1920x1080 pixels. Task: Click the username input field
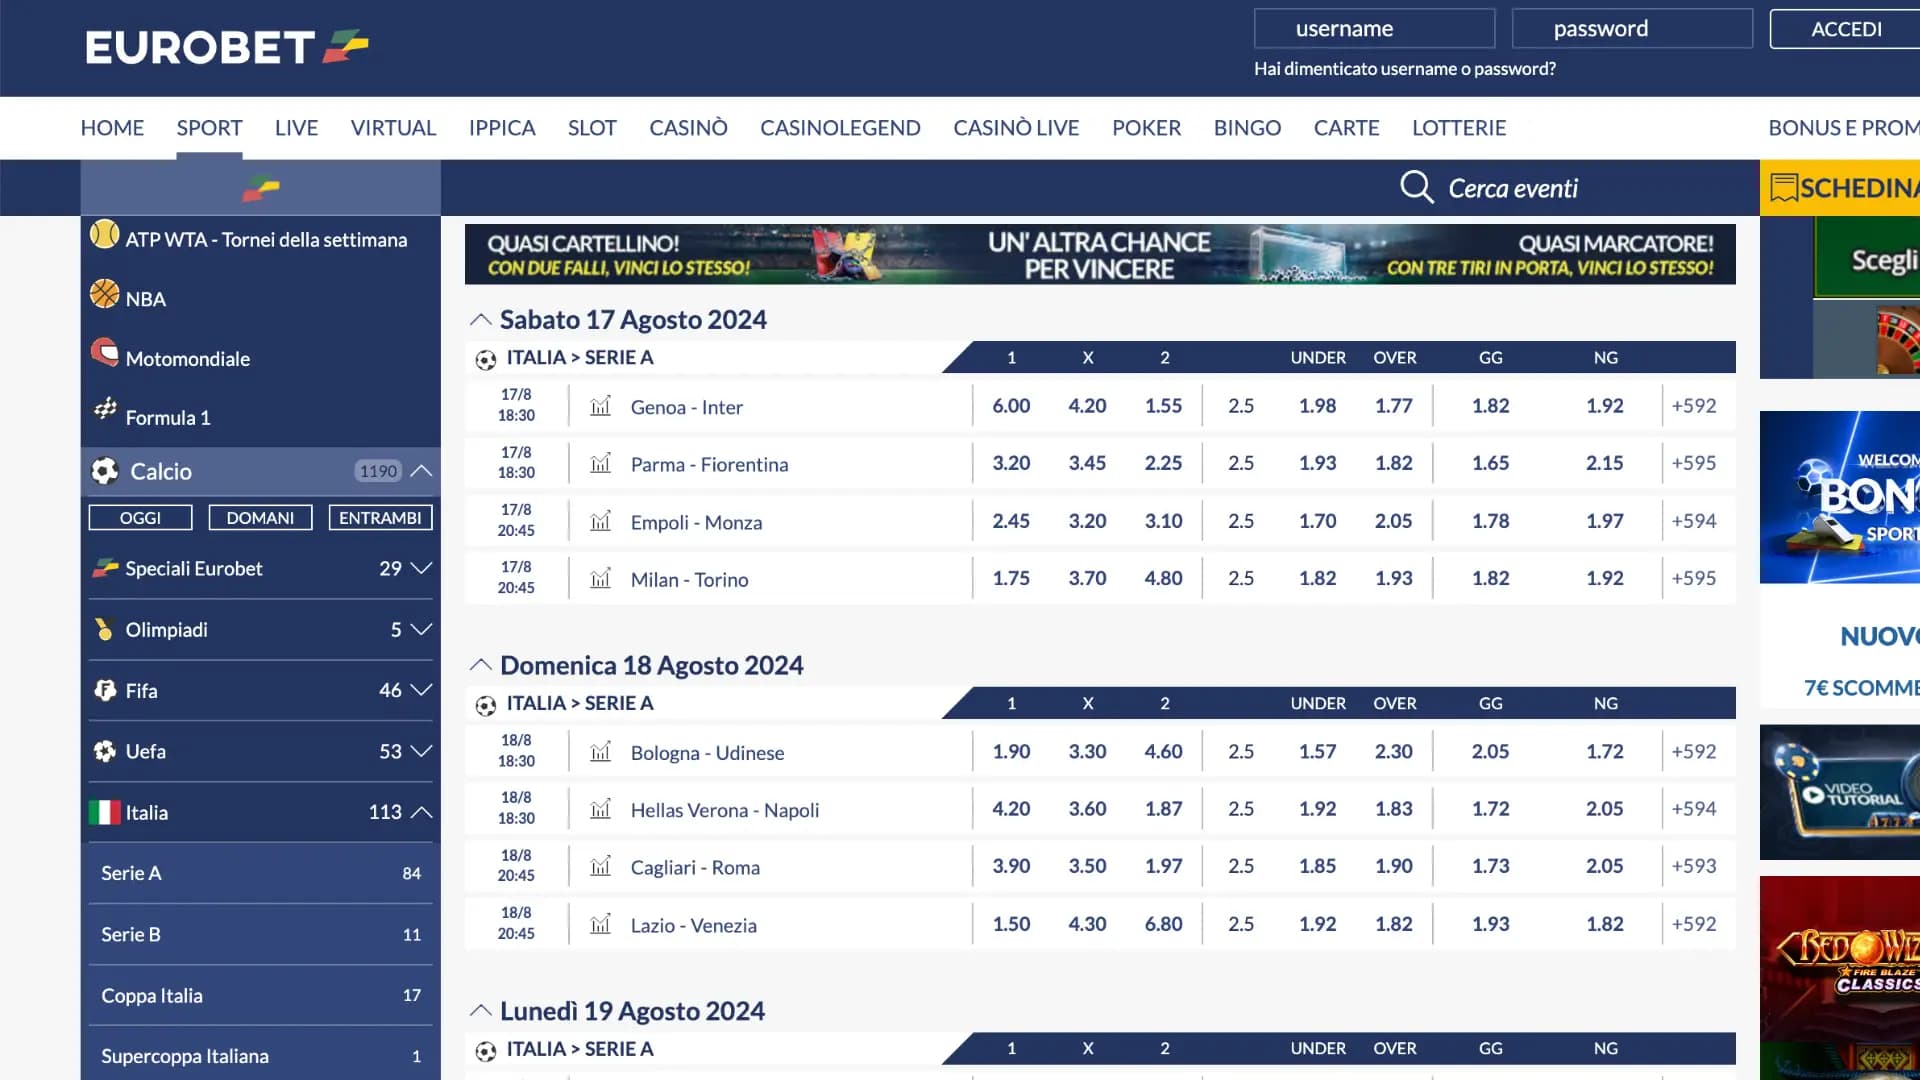pos(1374,29)
